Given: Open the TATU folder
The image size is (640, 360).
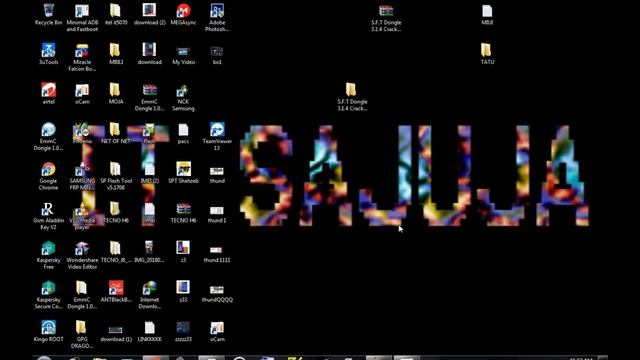Looking at the screenshot, I should tap(486, 50).
